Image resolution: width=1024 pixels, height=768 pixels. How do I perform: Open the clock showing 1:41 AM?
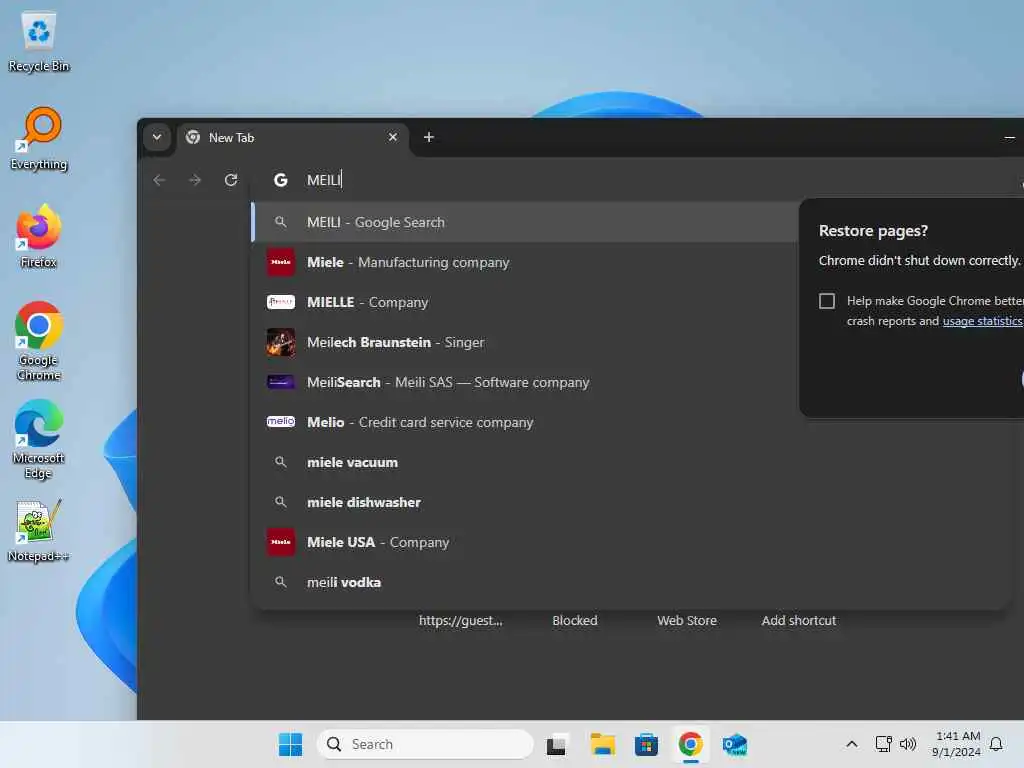(x=957, y=744)
